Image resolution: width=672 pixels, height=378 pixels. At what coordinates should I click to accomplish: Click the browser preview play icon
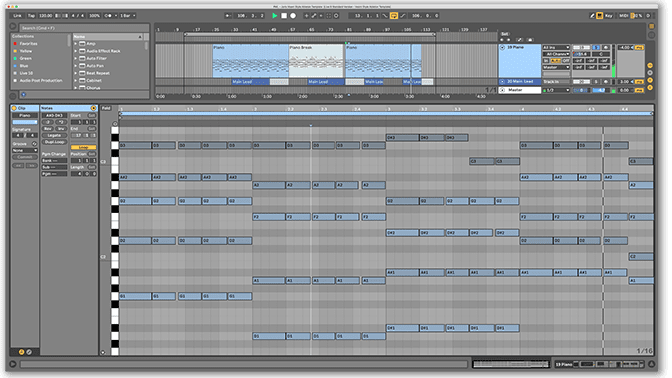pyautogui.click(x=23, y=94)
